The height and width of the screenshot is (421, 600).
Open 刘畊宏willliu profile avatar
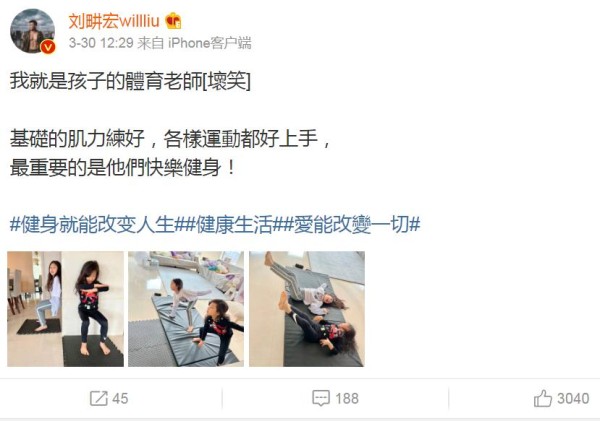33,31
